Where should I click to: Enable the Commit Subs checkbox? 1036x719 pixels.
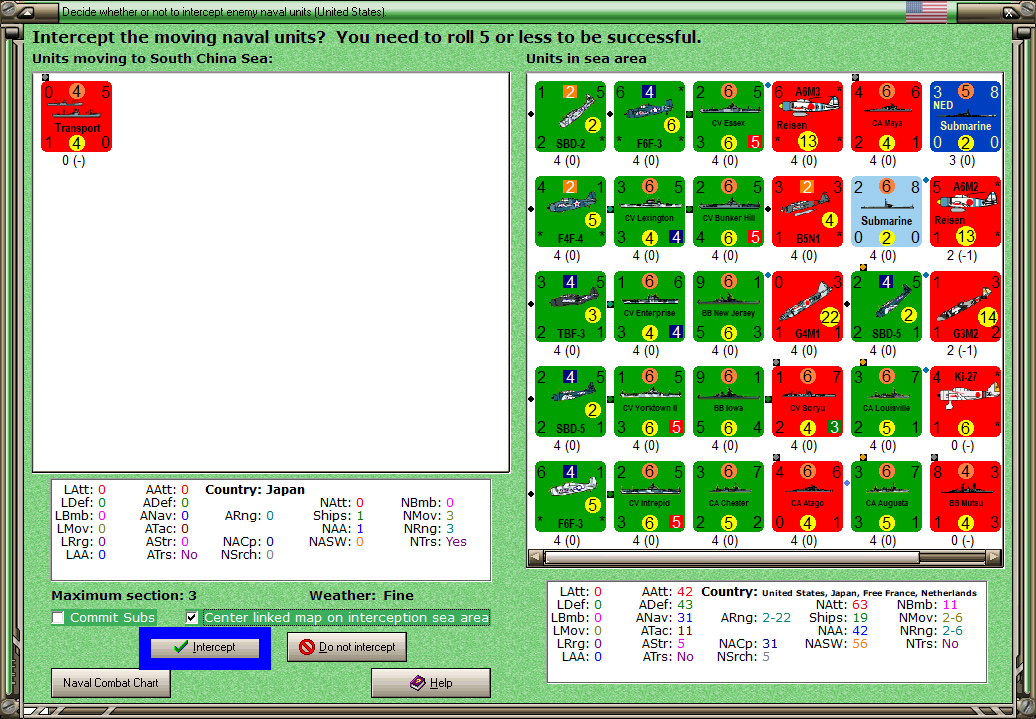pyautogui.click(x=58, y=618)
